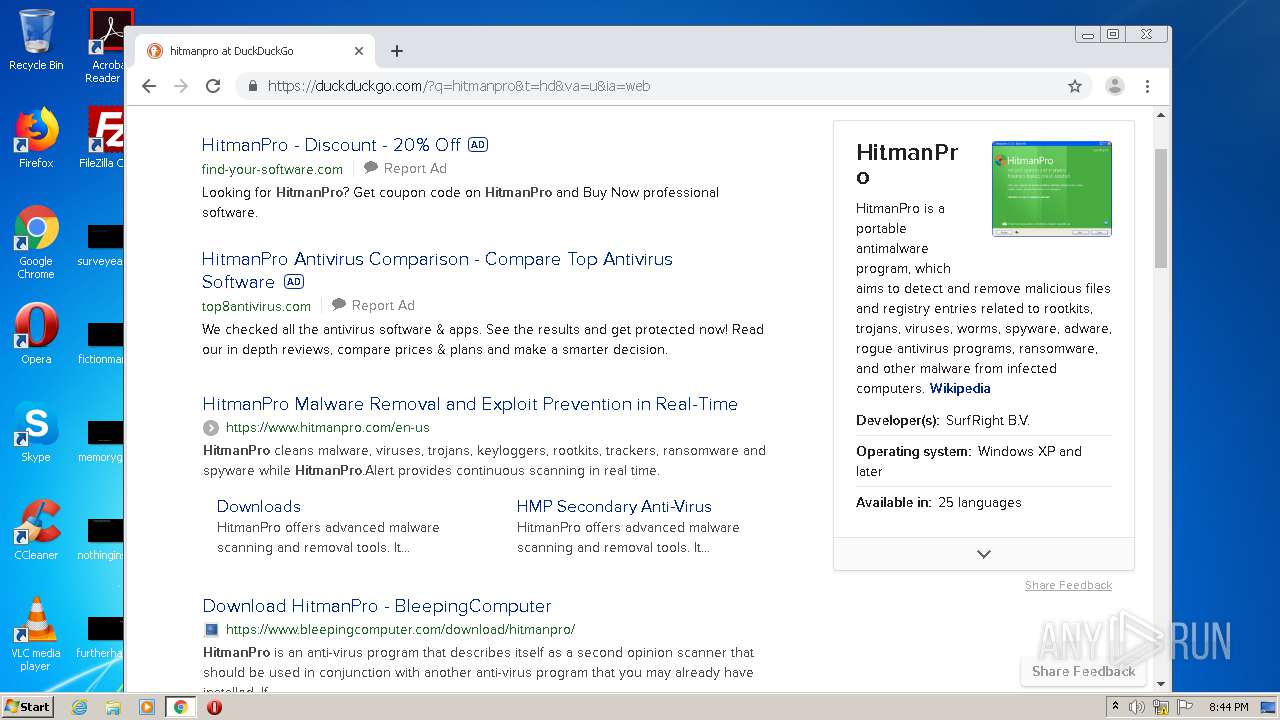Select the CCleaner desktop icon
Viewport: 1280px width, 720px height.
(x=36, y=530)
